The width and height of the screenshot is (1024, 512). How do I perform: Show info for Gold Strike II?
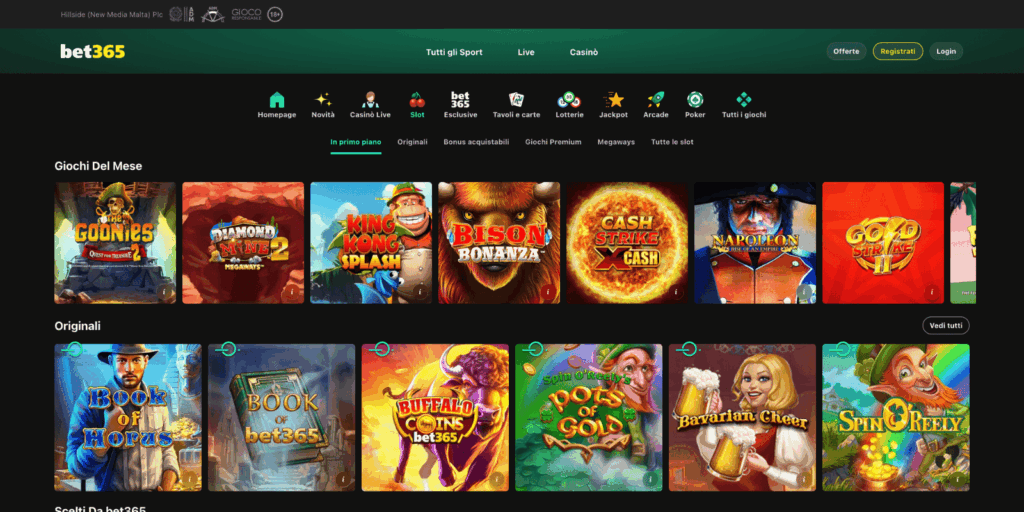[x=933, y=292]
